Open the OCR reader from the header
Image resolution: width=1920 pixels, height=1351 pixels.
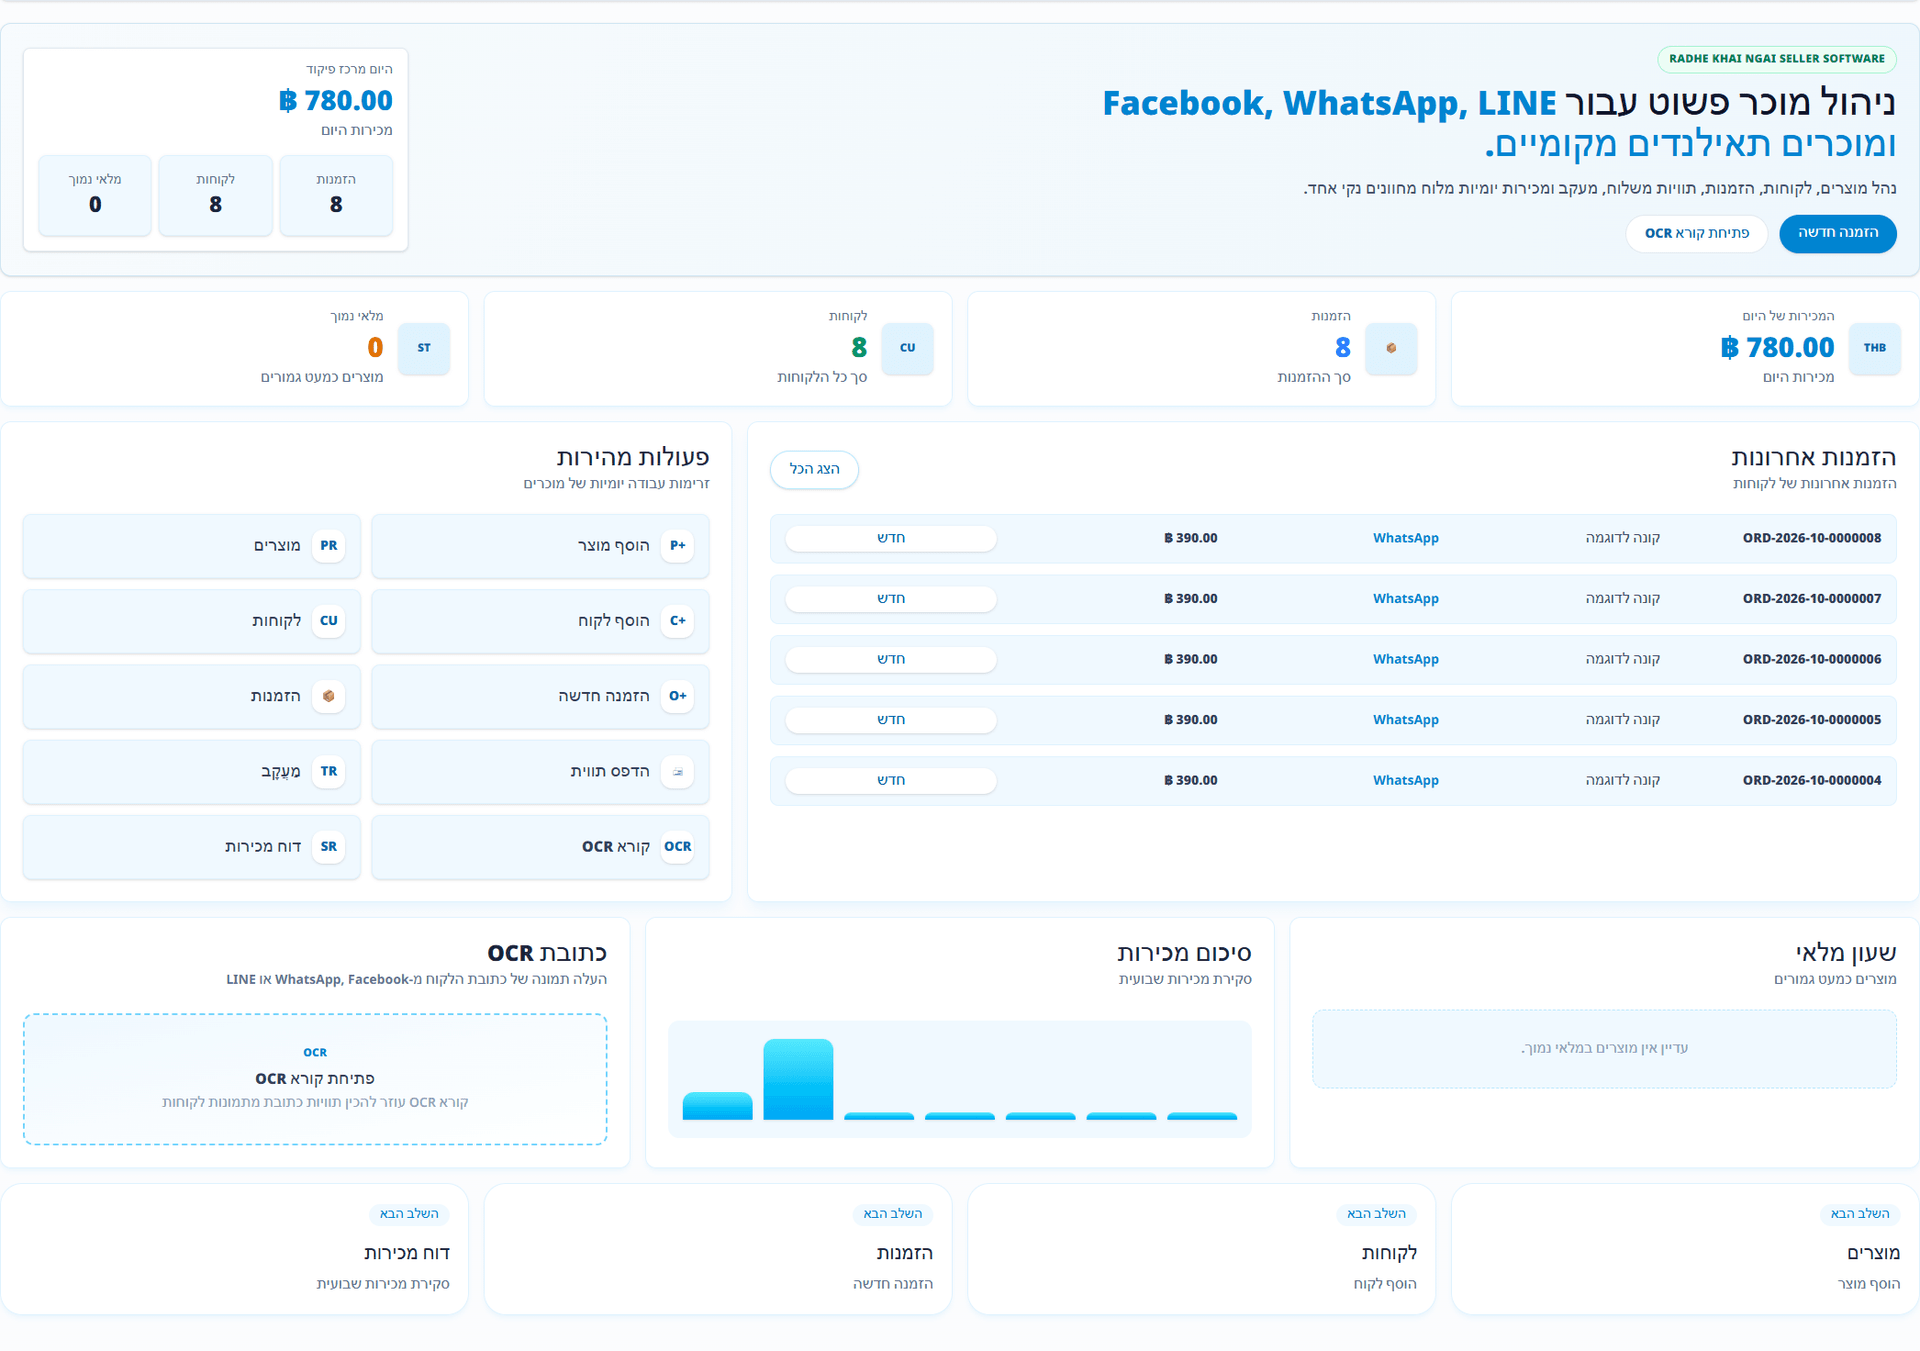[1696, 233]
